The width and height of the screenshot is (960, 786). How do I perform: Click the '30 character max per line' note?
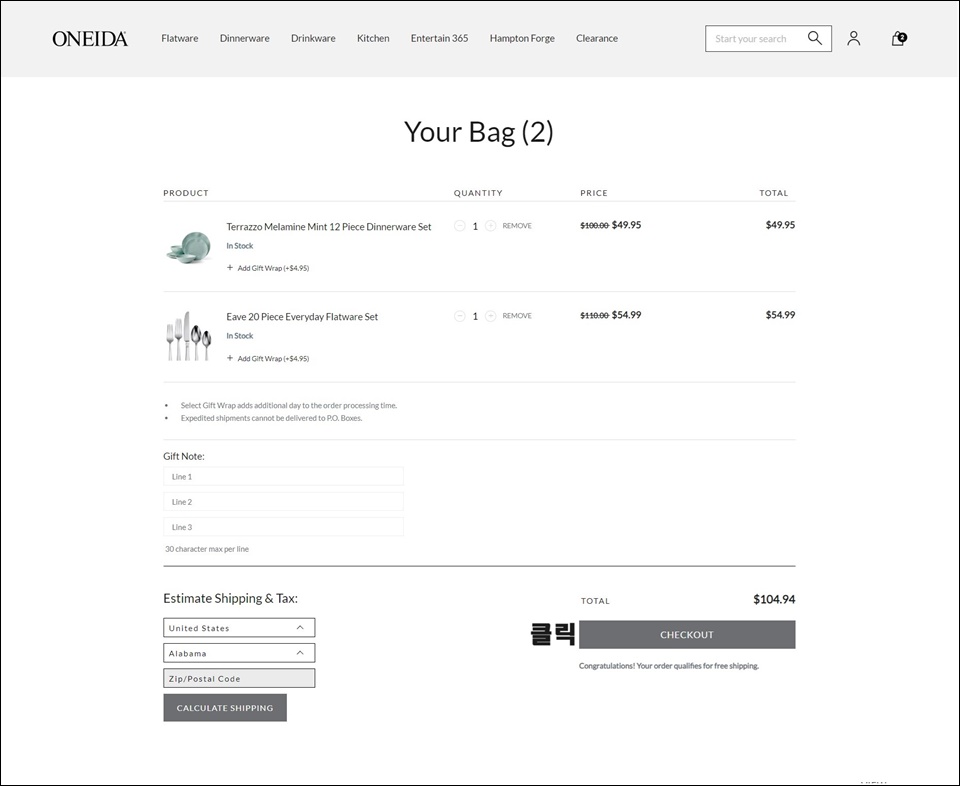[x=207, y=549]
